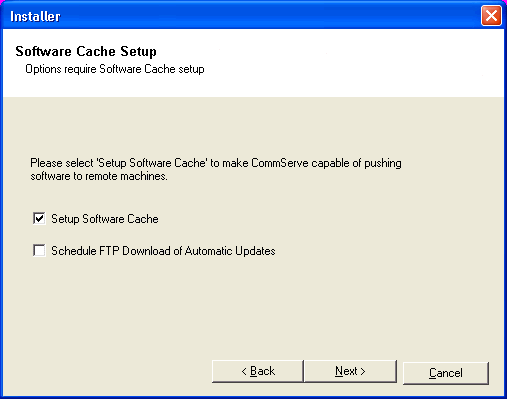Click the empty box beside Schedule FTP Download
The width and height of the screenshot is (507, 399).
coord(39,250)
